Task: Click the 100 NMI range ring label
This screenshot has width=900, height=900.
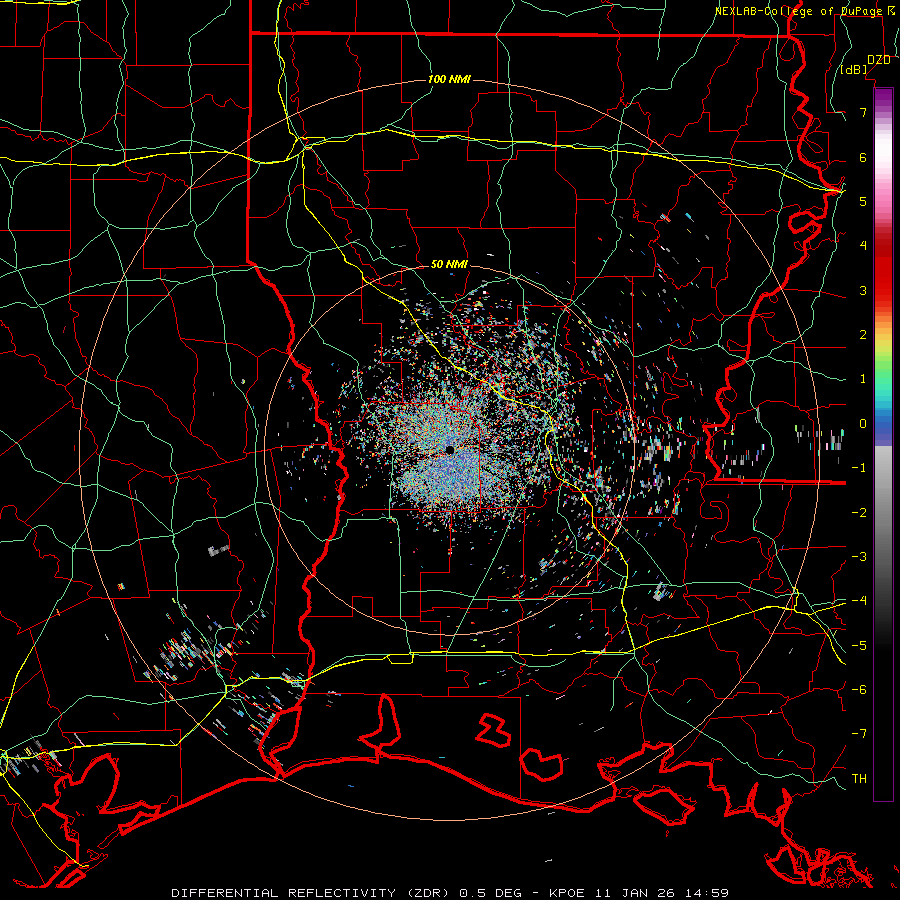Action: (x=449, y=79)
